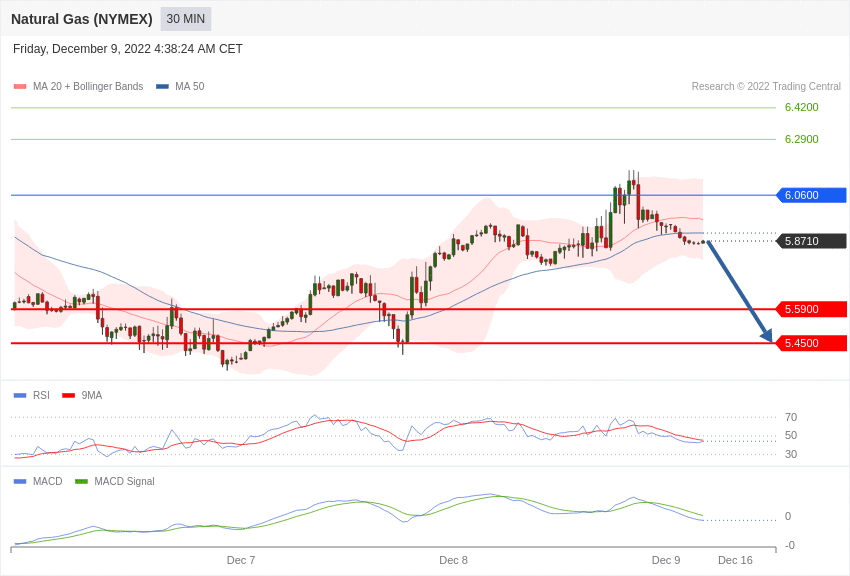This screenshot has height=576, width=850.
Task: Click the RSI 30 axis value
Action: tap(791, 454)
